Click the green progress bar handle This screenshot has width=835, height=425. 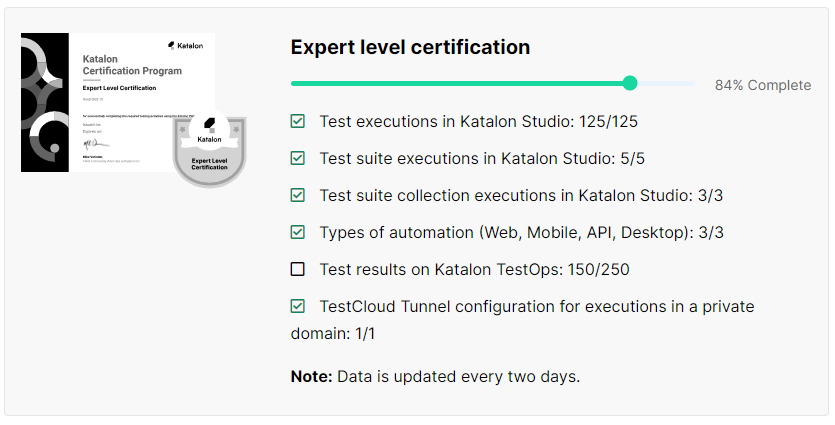pyautogui.click(x=630, y=83)
